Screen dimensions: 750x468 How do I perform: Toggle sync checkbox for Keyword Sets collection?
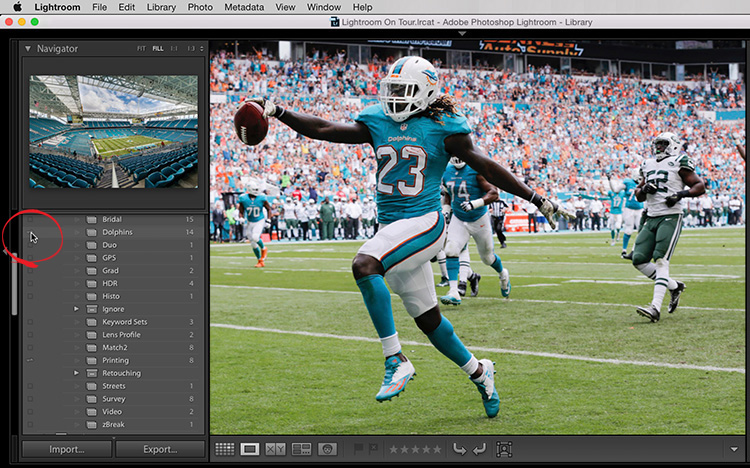[x=30, y=322]
